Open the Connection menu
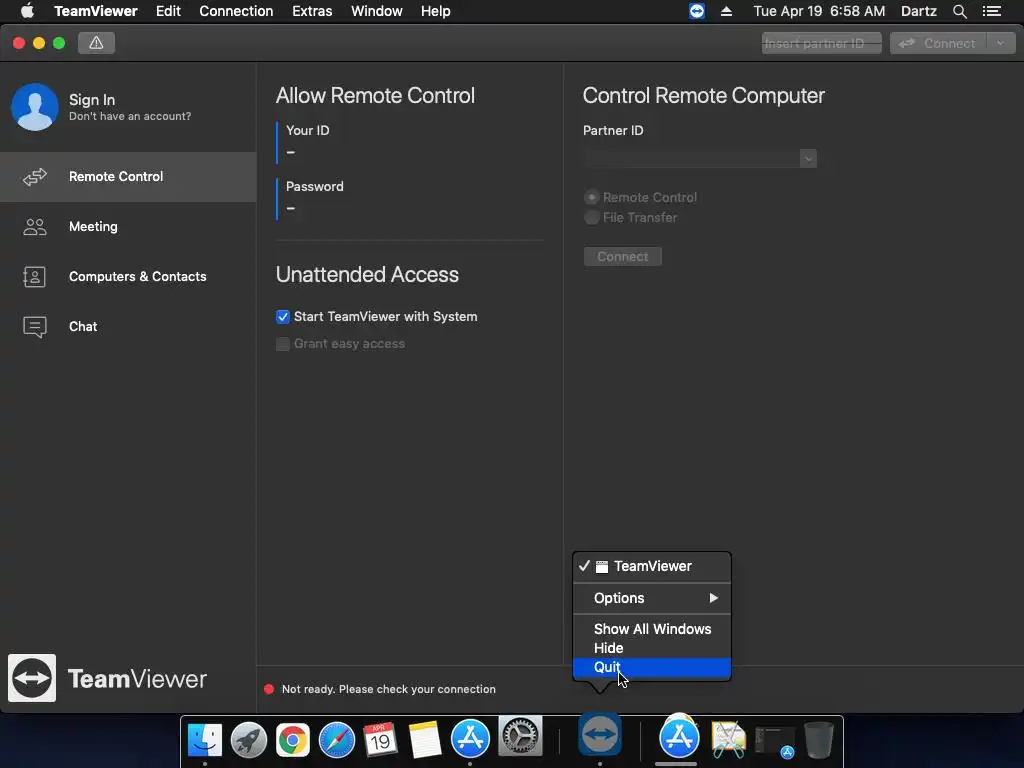 [236, 11]
